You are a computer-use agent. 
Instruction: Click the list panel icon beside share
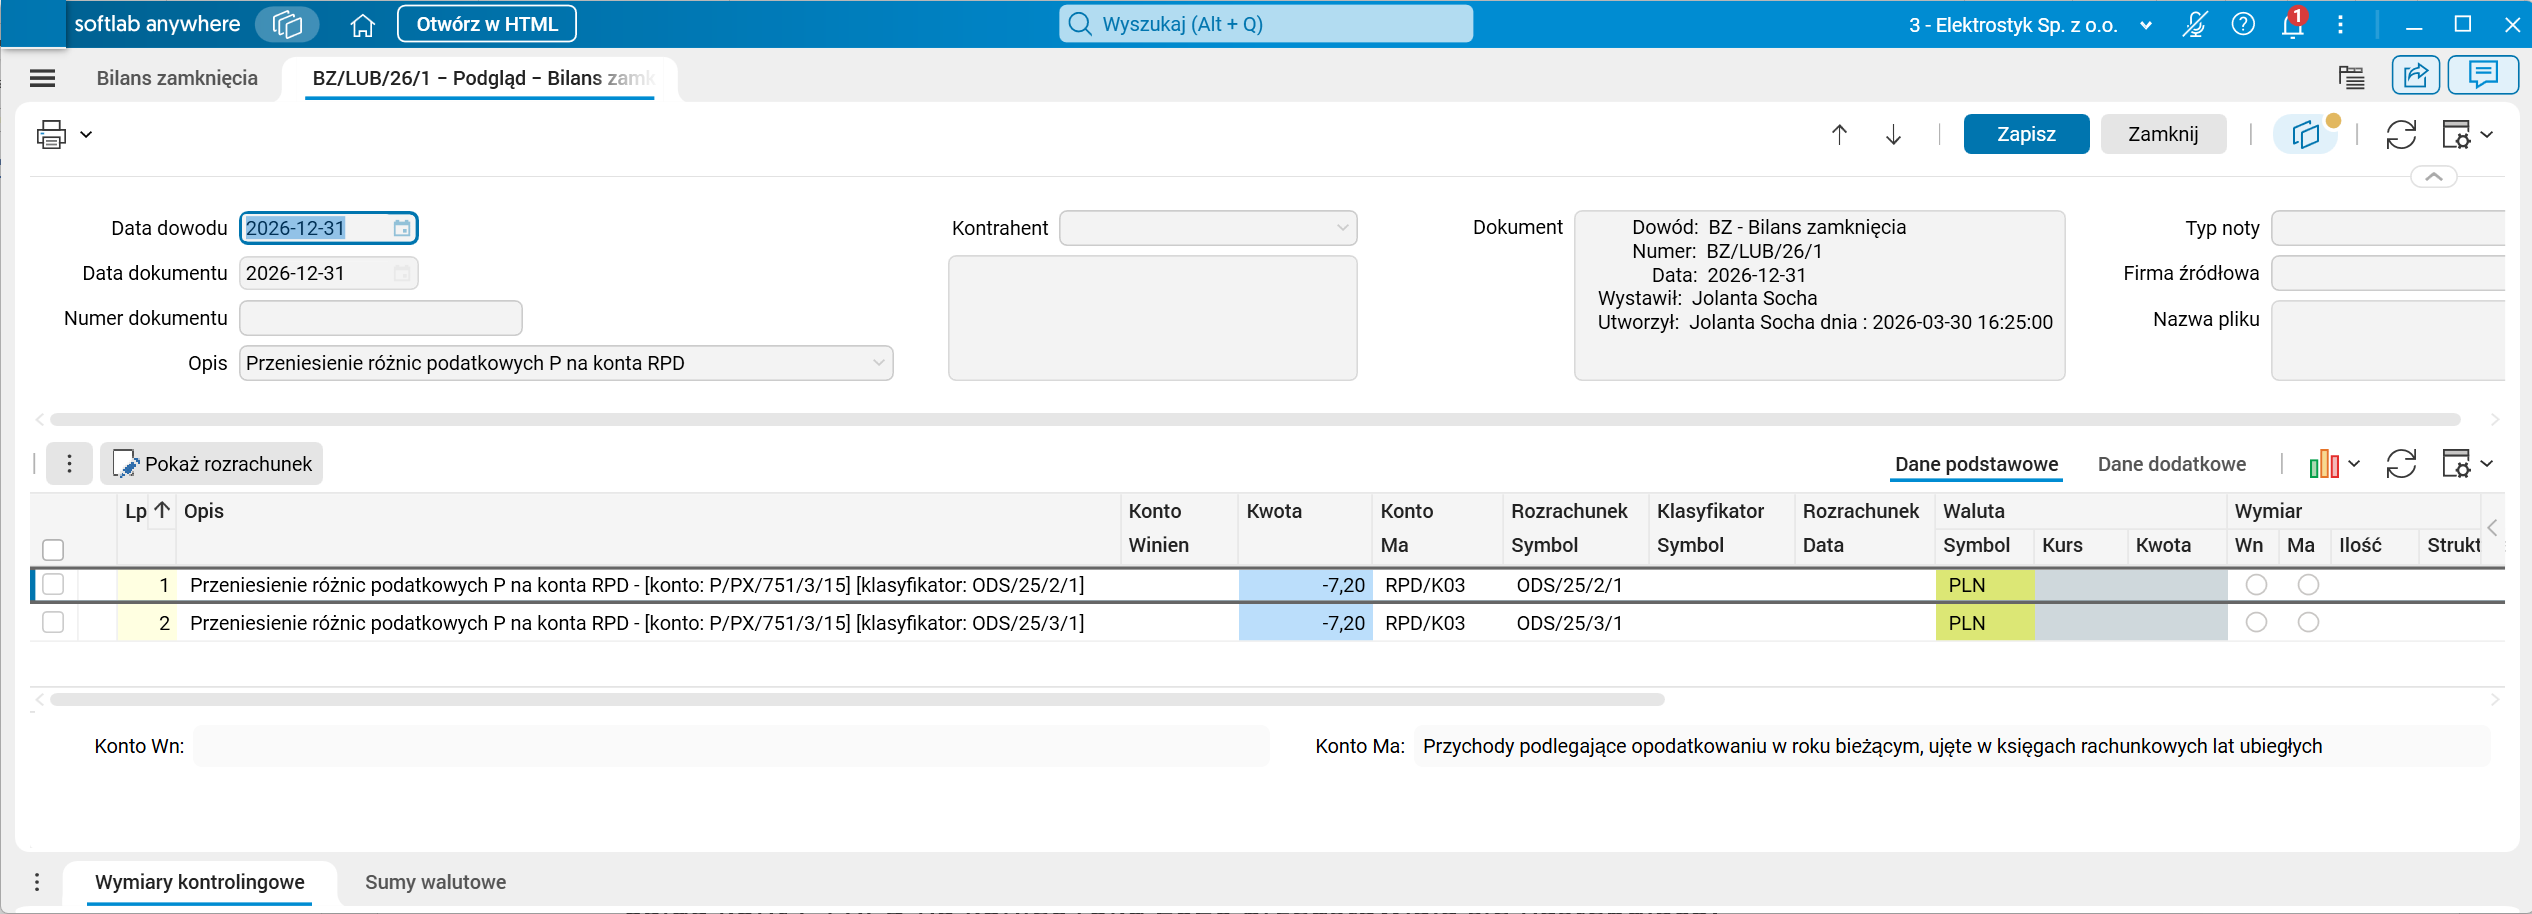coord(2352,77)
